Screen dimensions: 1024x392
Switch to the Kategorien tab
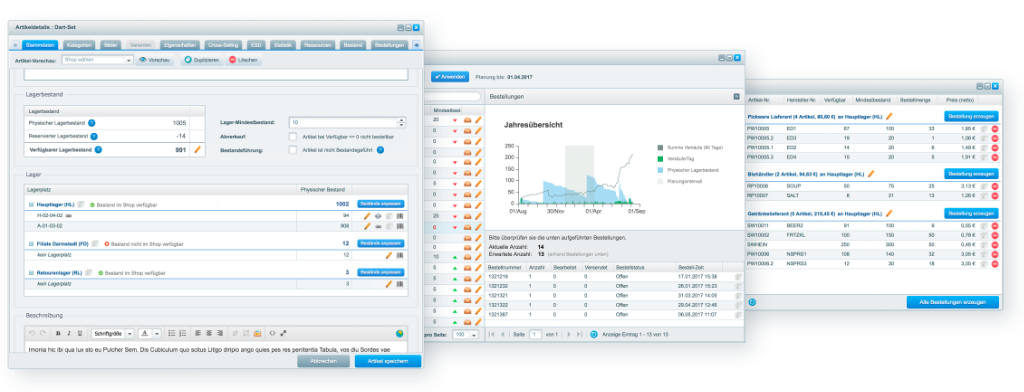click(79, 45)
